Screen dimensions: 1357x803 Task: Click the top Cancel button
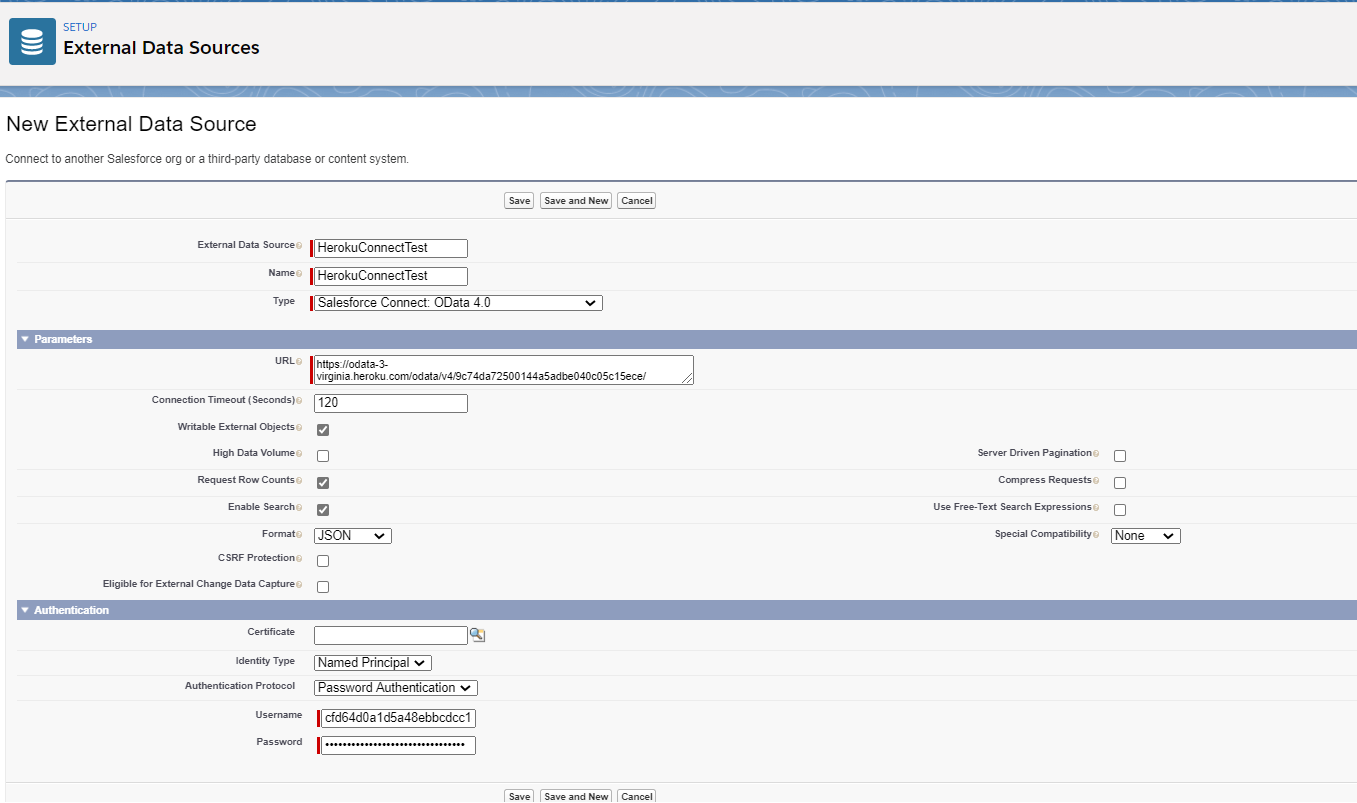pos(636,201)
